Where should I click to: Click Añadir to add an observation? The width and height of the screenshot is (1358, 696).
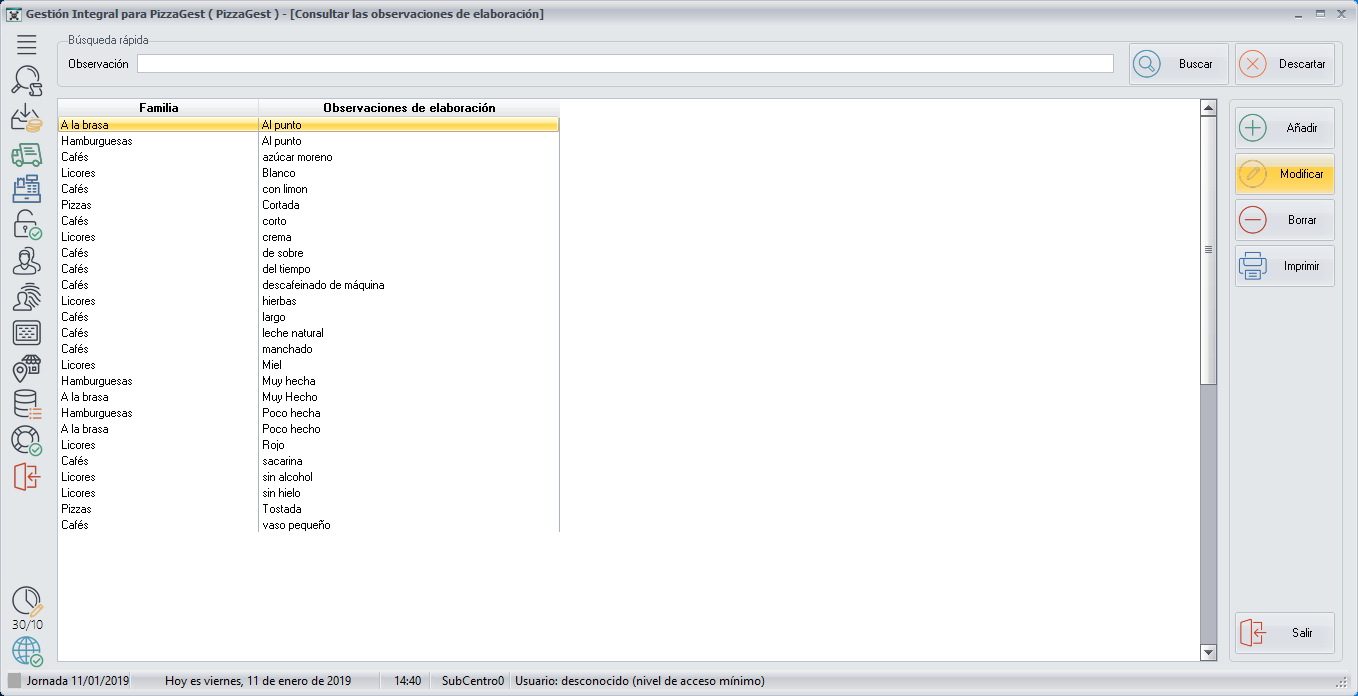tap(1285, 128)
